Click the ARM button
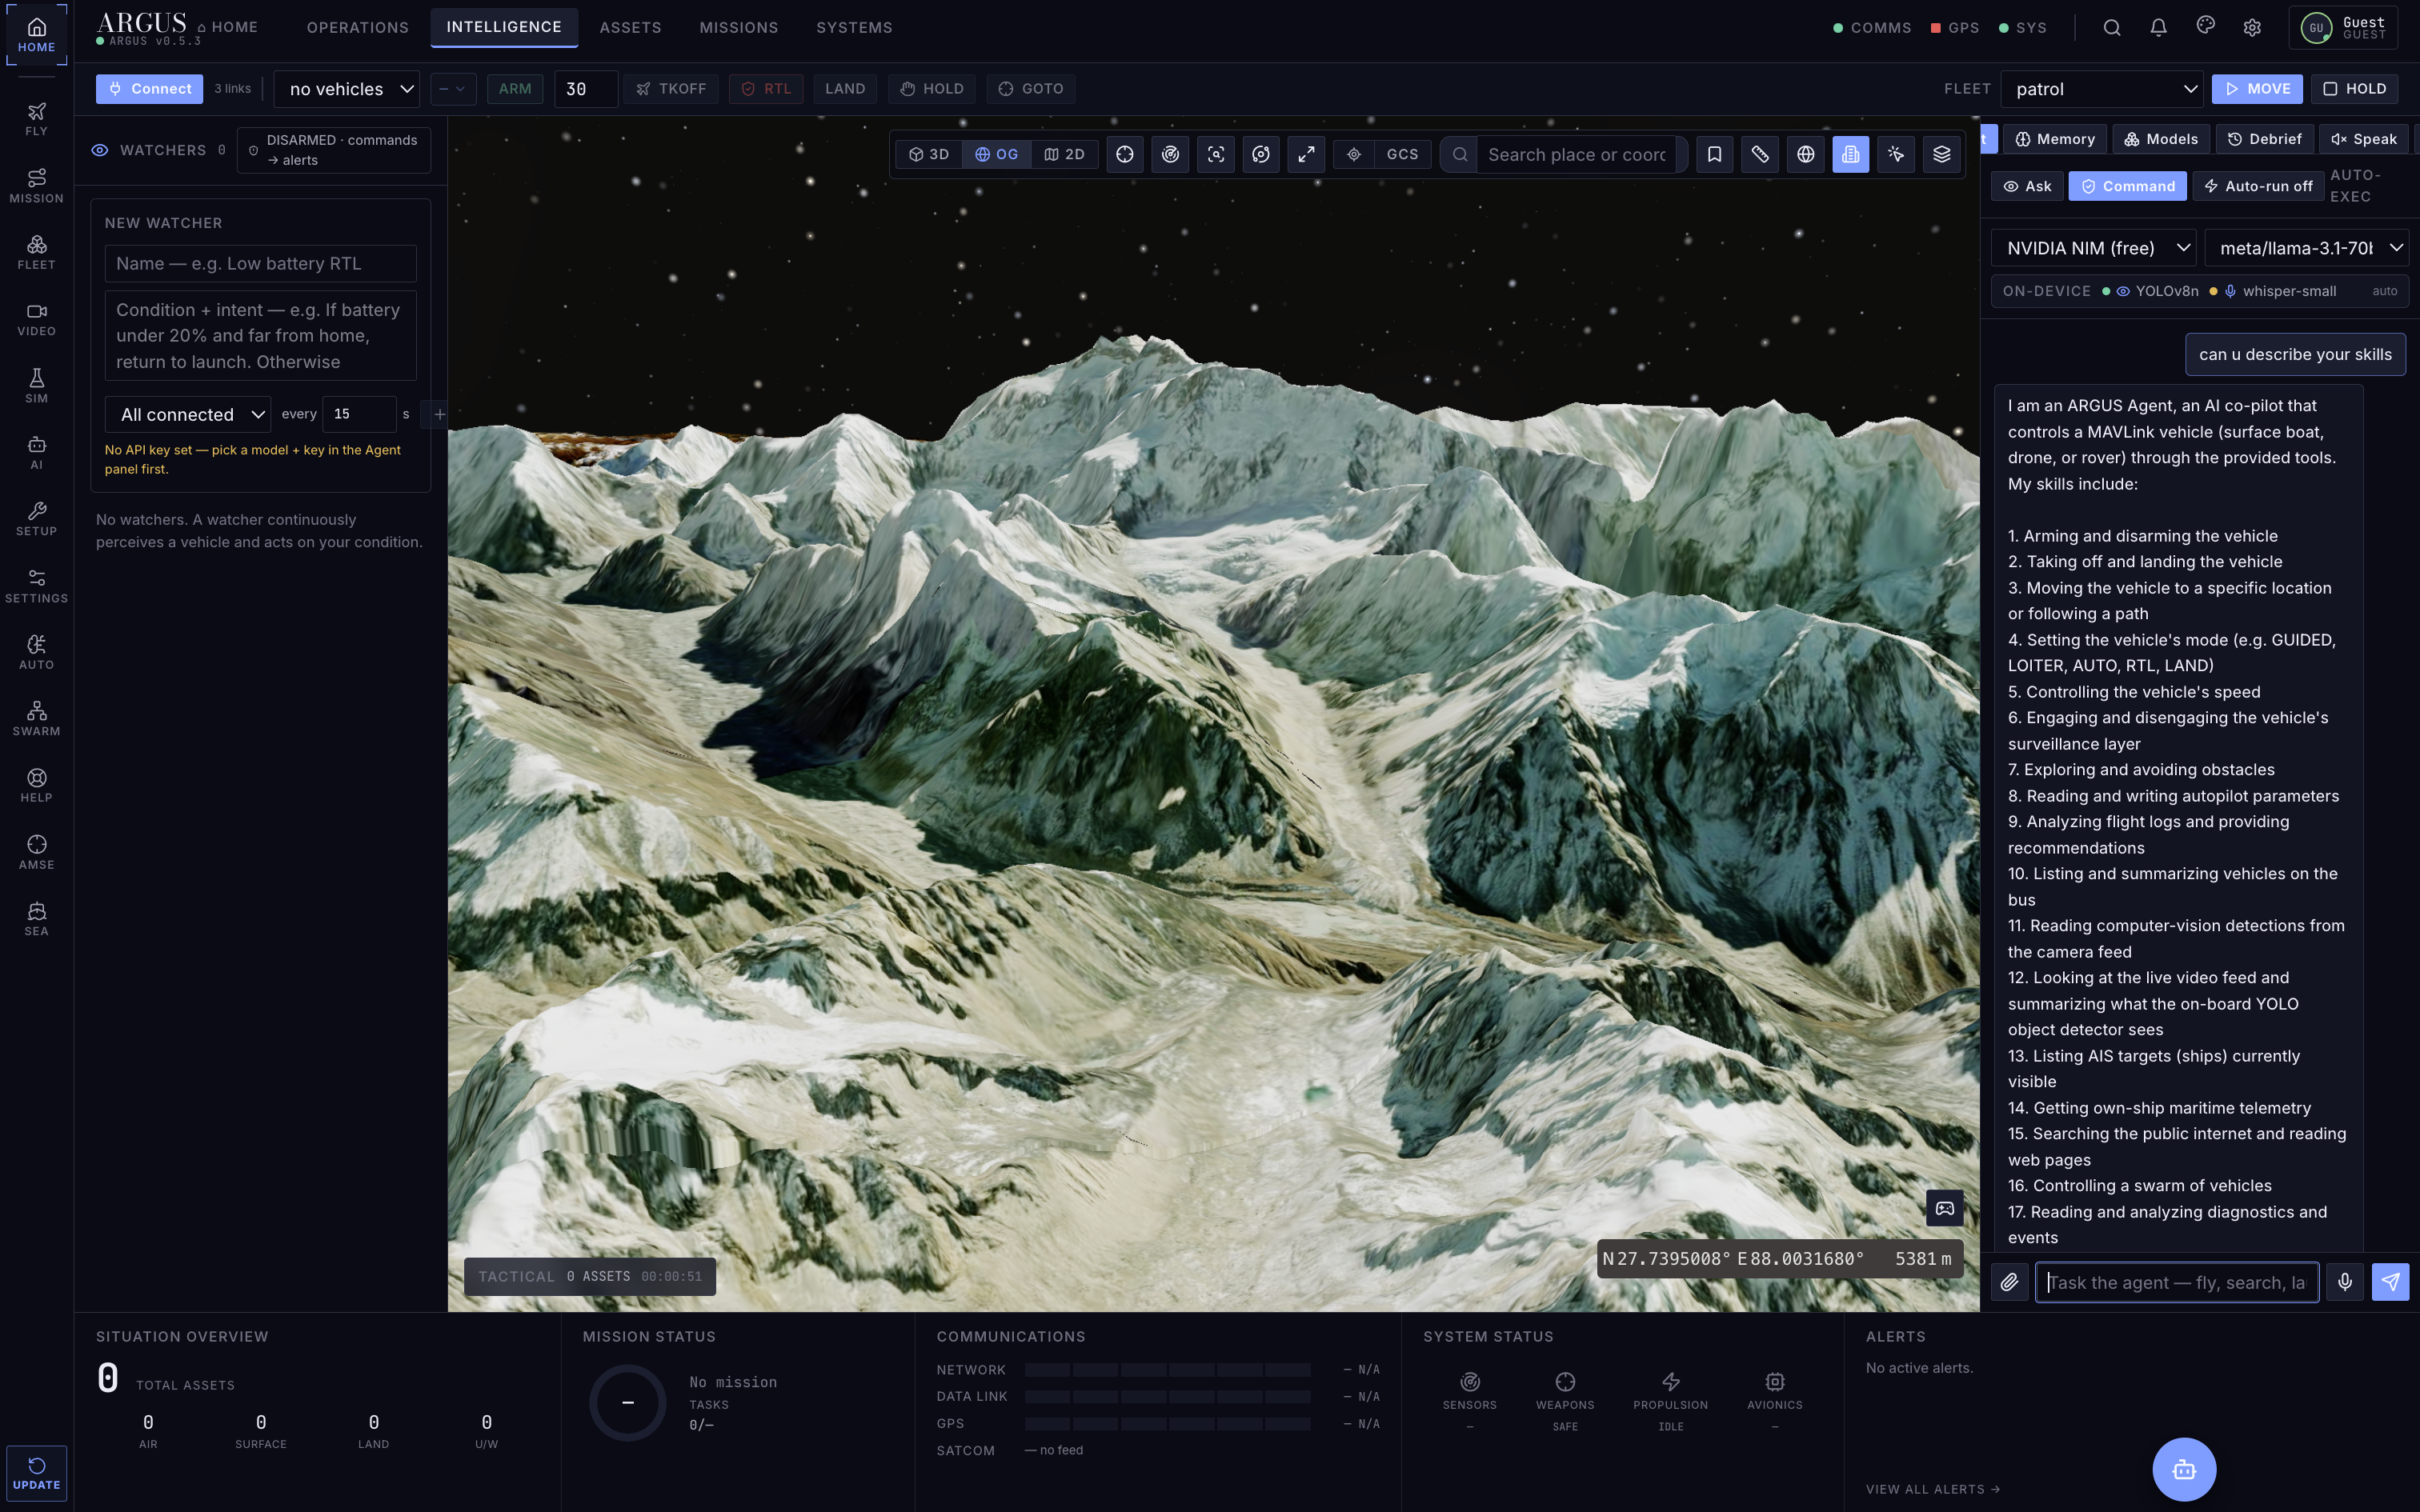The height and width of the screenshot is (1512, 2420). 515,89
